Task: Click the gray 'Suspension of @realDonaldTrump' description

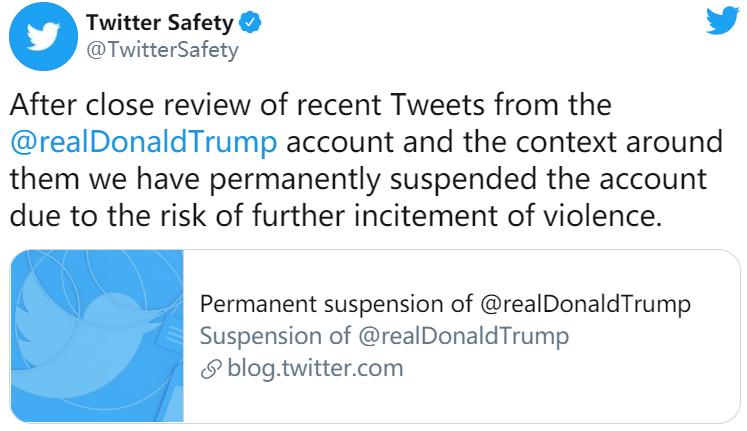Action: 384,336
